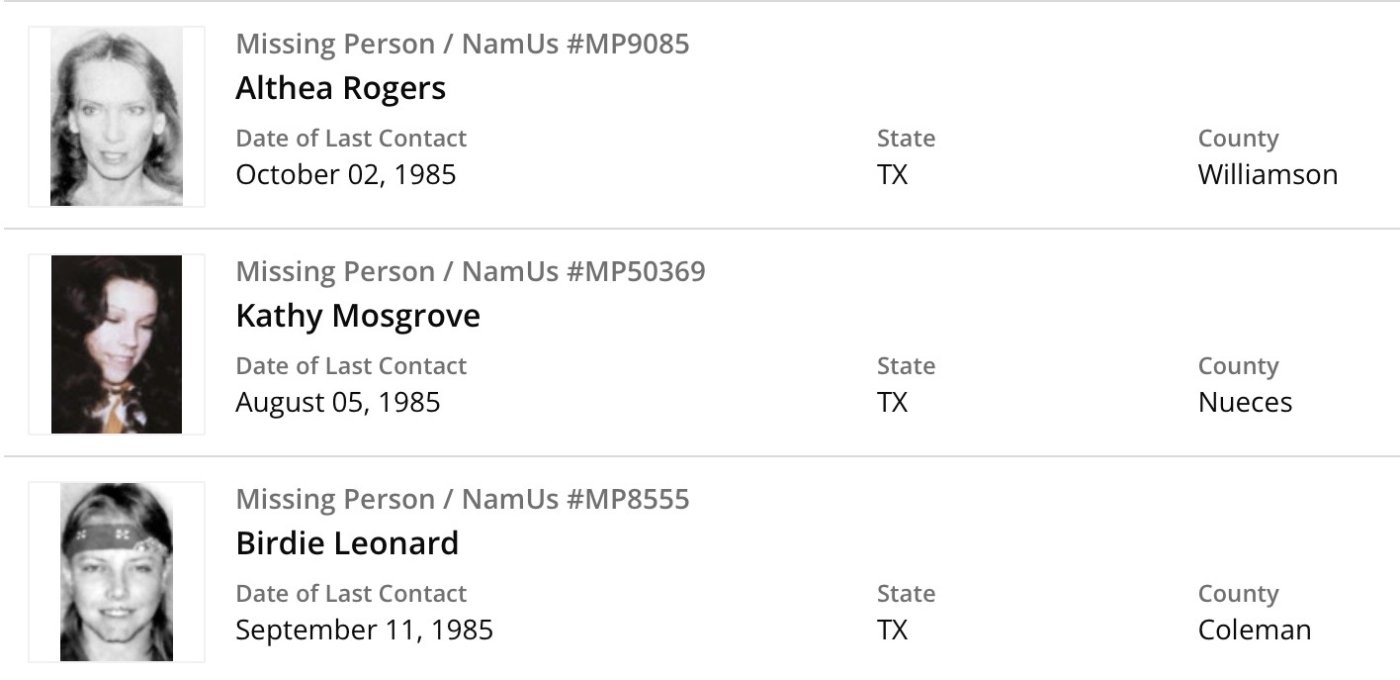Select the NamUs #MP50369 case header

[x=470, y=271]
